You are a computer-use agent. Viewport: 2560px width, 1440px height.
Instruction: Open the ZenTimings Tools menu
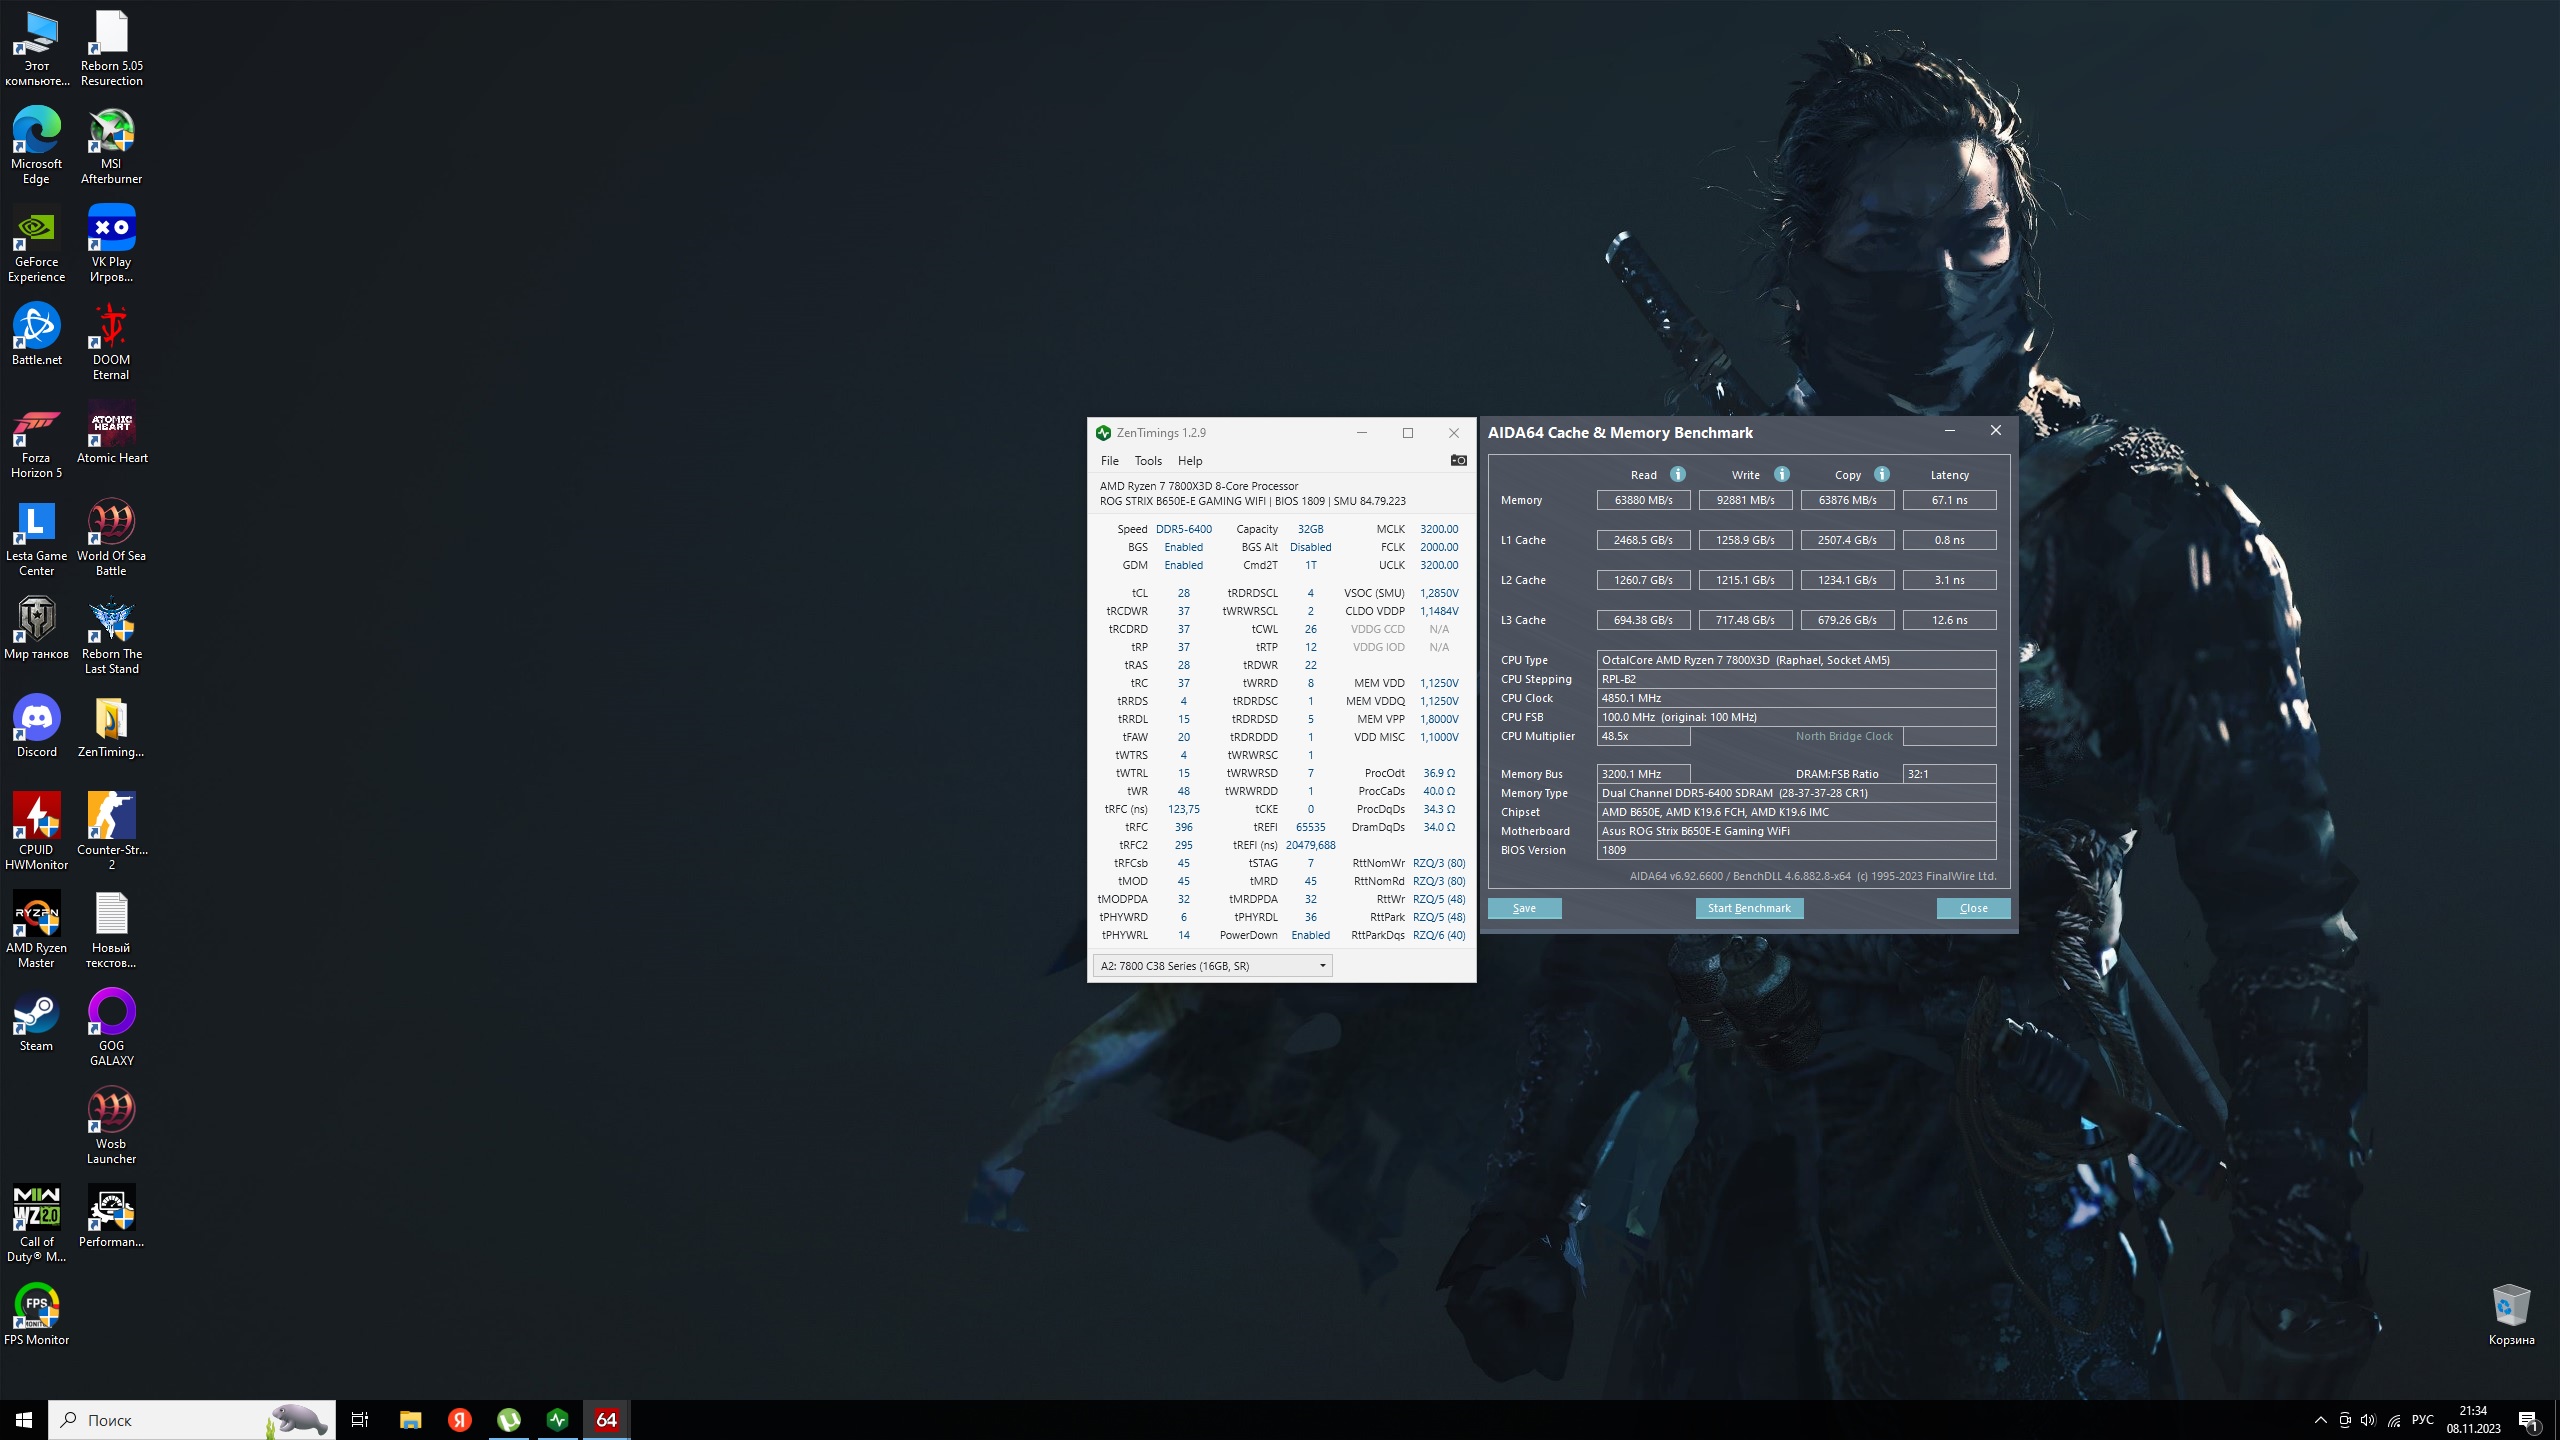pyautogui.click(x=1147, y=461)
